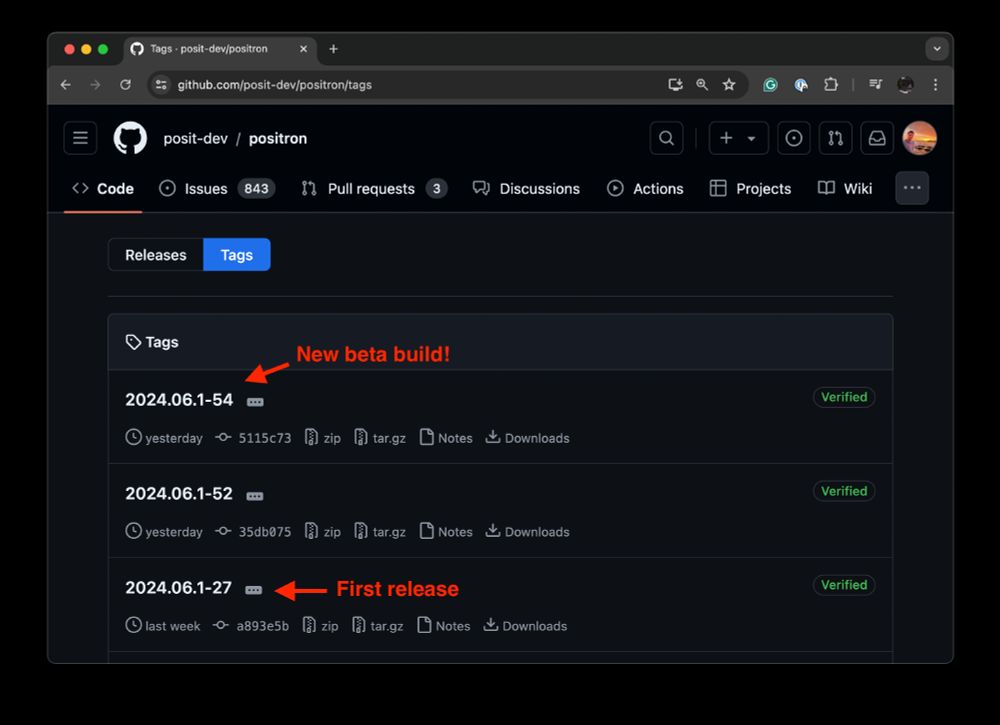1000x725 pixels.
Task: Click Verified badge for tag 2024.06.1-27
Action: tap(844, 585)
